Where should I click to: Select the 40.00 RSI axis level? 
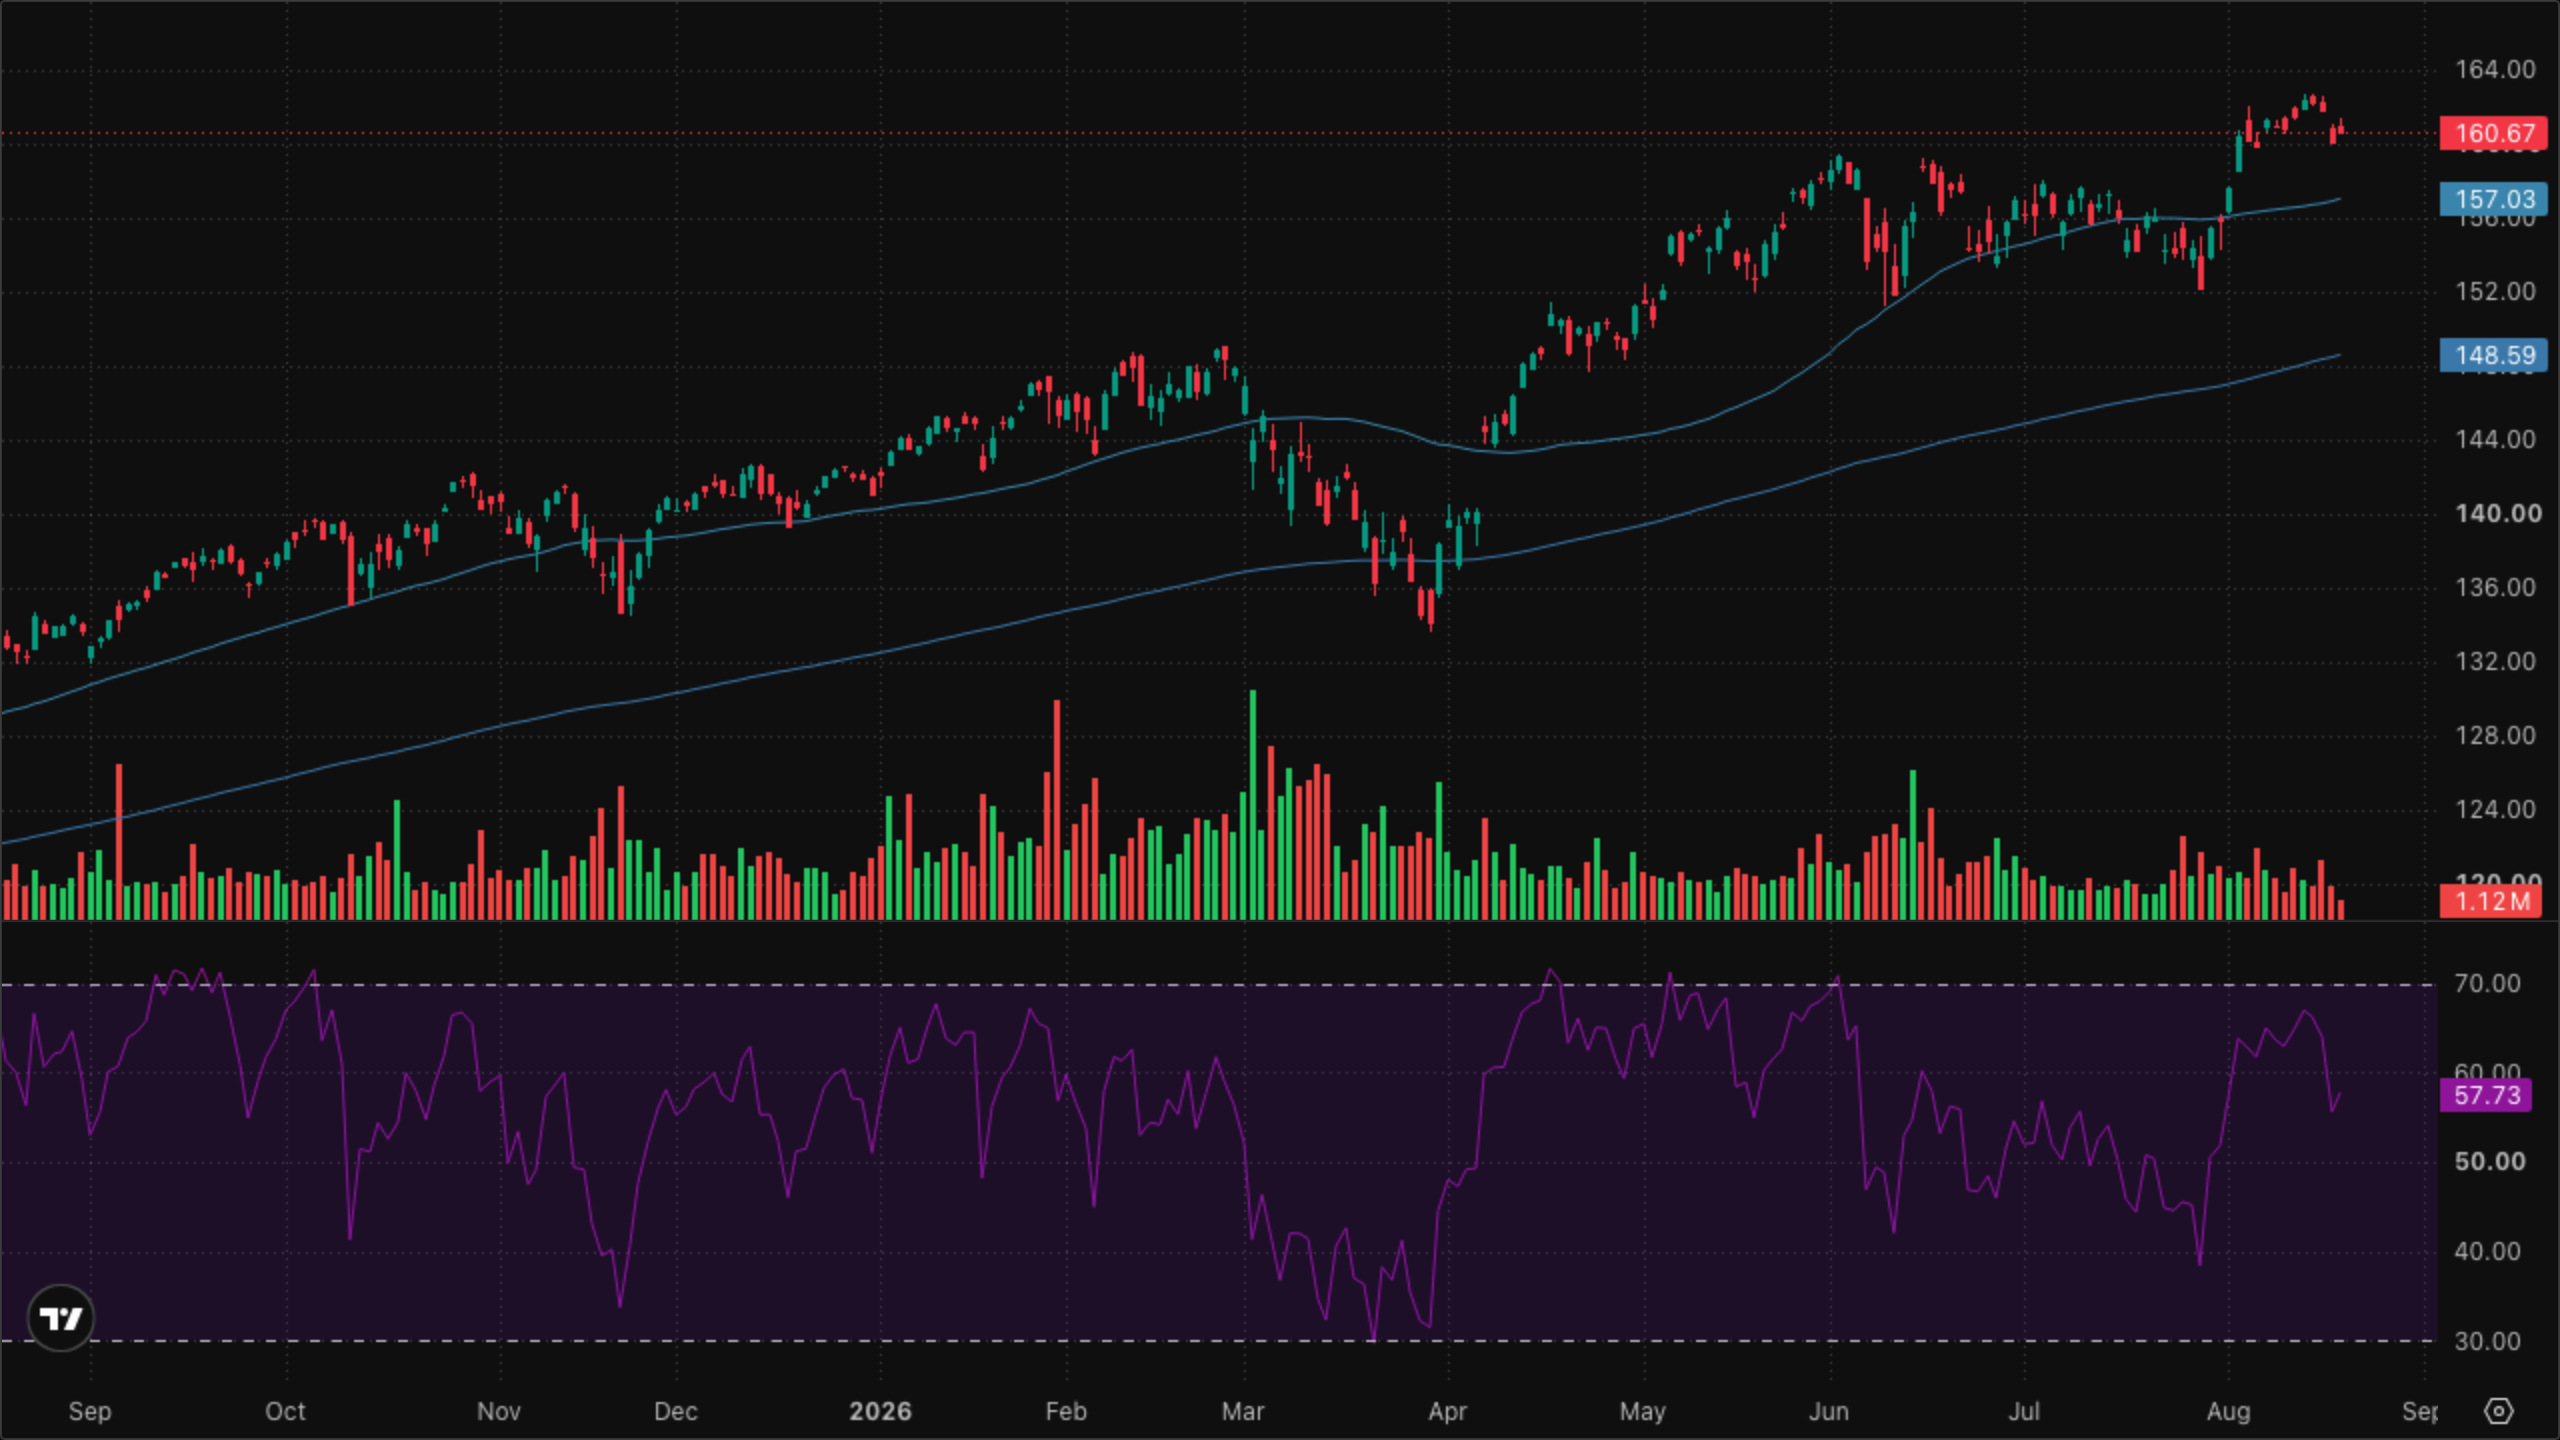point(2487,1251)
